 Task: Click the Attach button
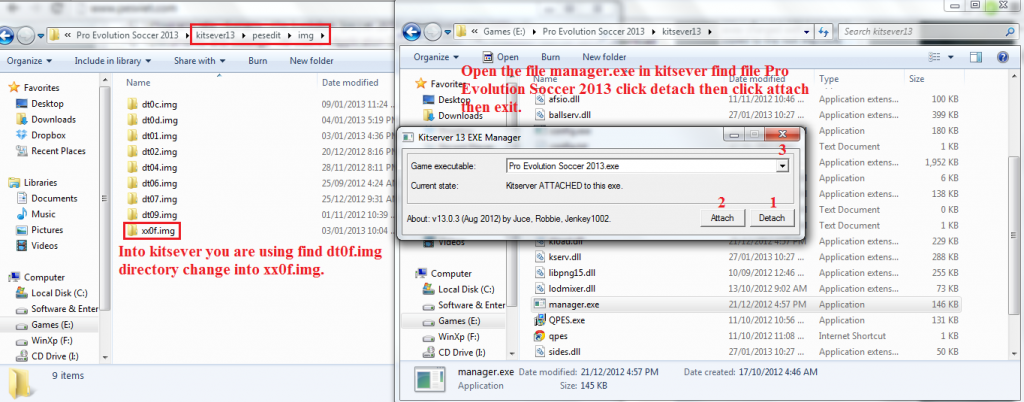tap(722, 218)
